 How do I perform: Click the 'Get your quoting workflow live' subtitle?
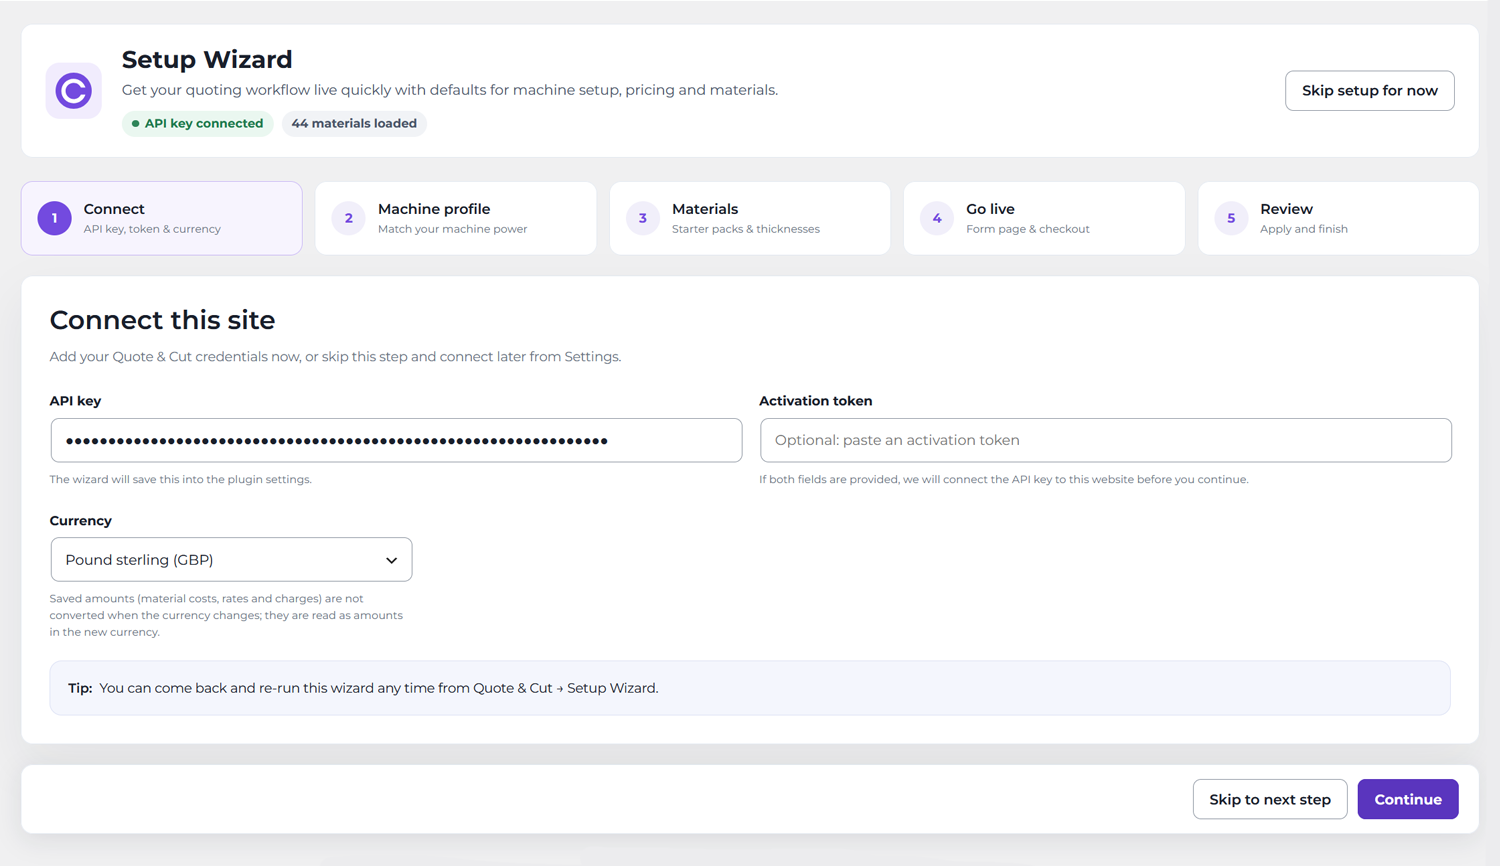tap(450, 90)
